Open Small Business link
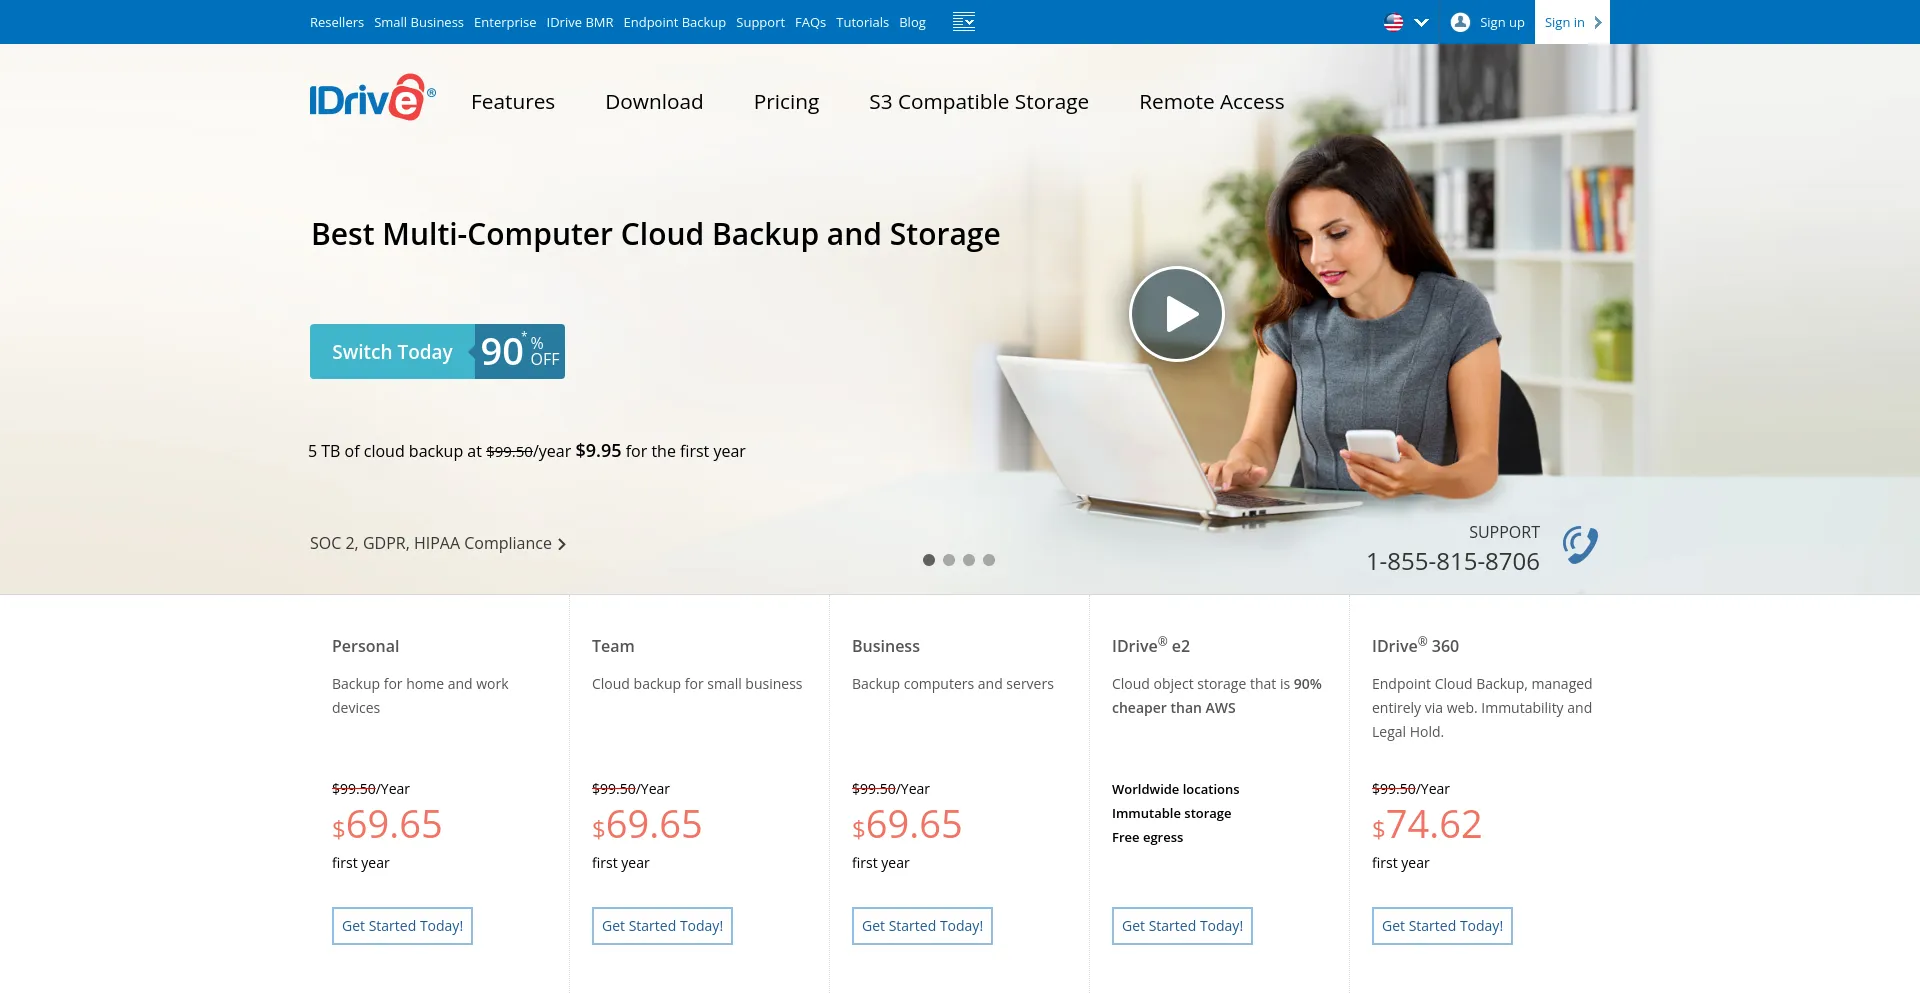1920x993 pixels. coord(419,22)
